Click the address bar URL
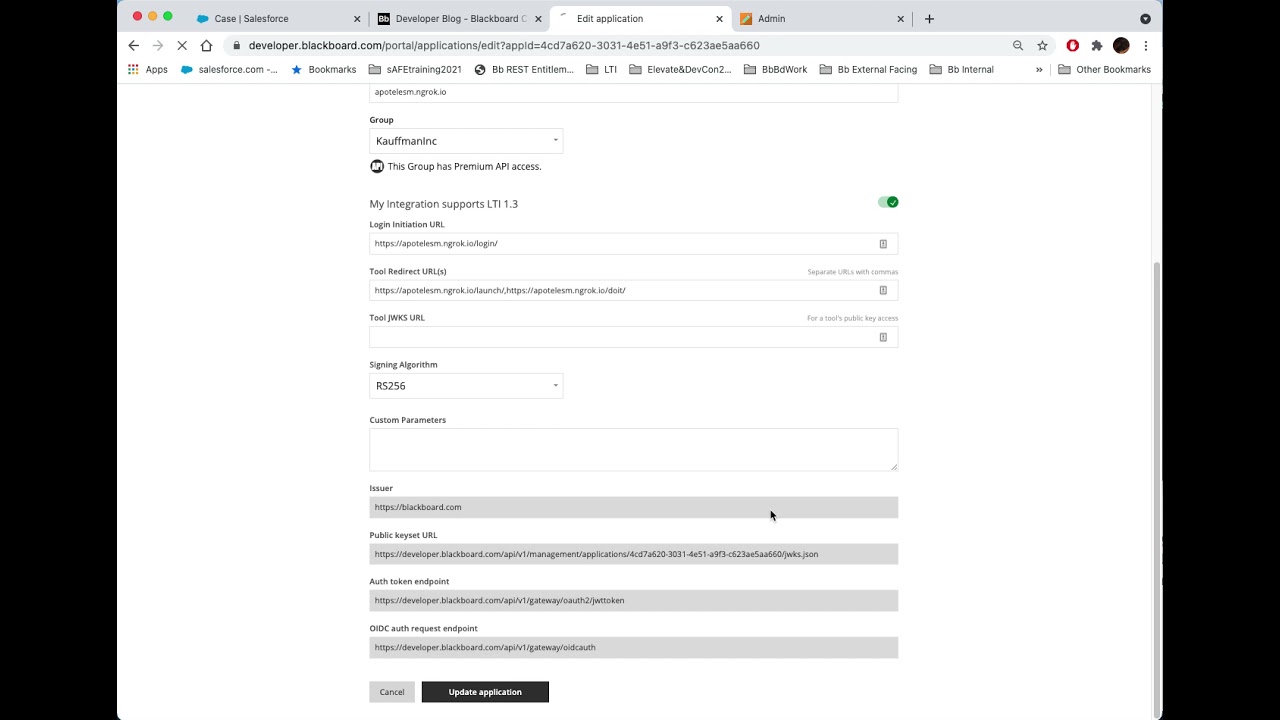The width and height of the screenshot is (1280, 720). click(x=504, y=45)
